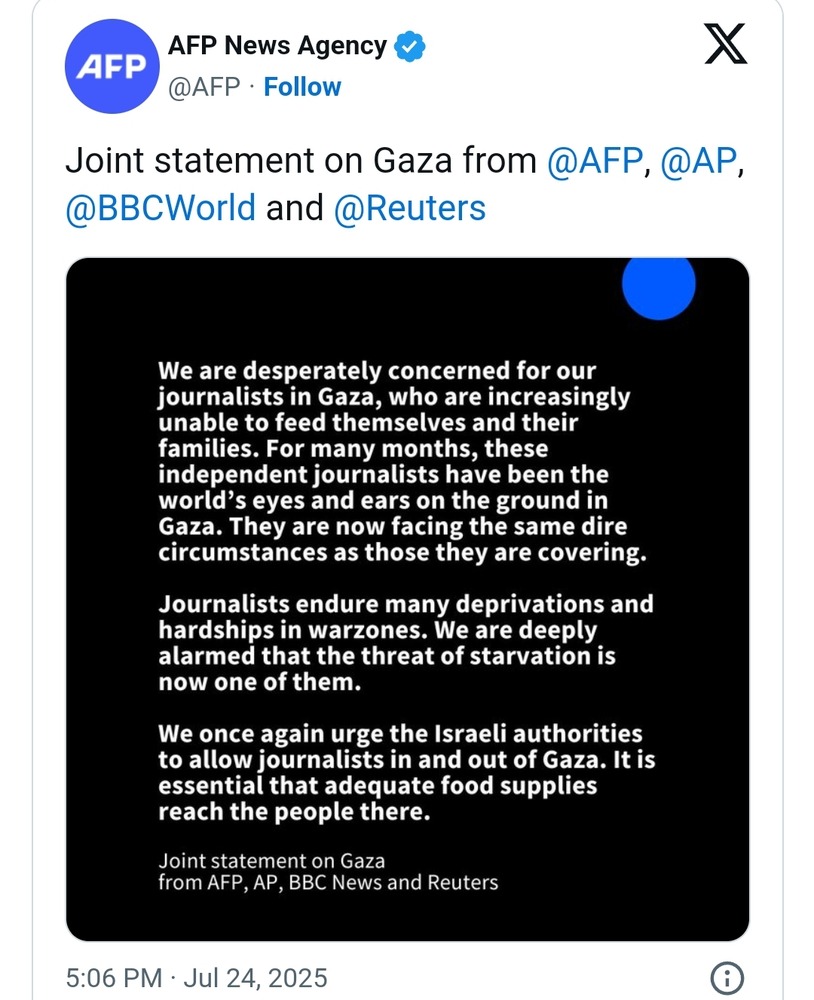The image size is (814, 1000).
Task: Visit the @BBCWorld mention link
Action: 161,208
